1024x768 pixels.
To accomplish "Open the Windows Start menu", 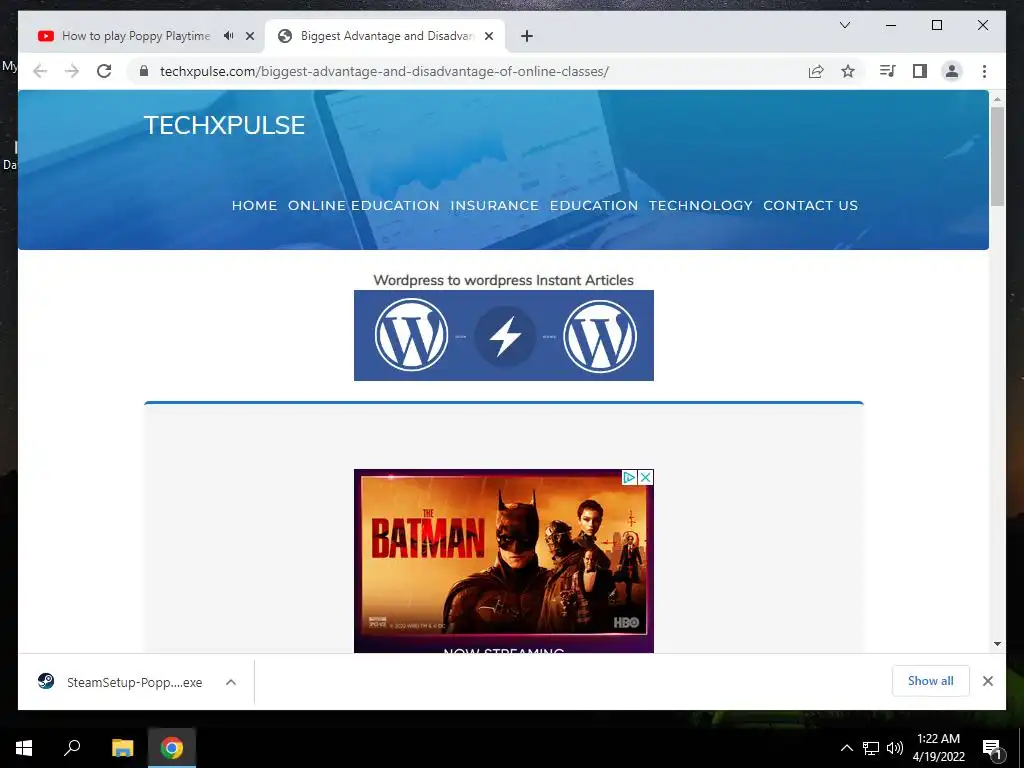I will tap(24, 747).
